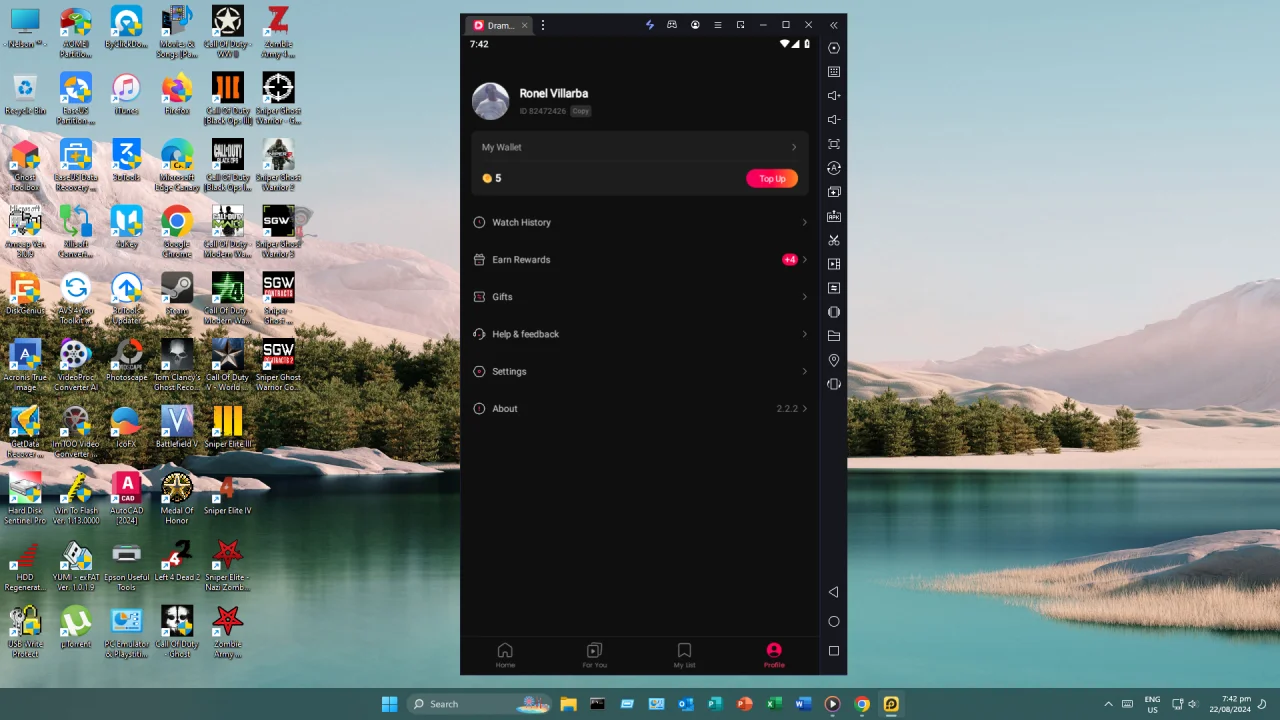The width and height of the screenshot is (1280, 720).
Task: Click the volume-down control in sidebar
Action: tap(834, 119)
